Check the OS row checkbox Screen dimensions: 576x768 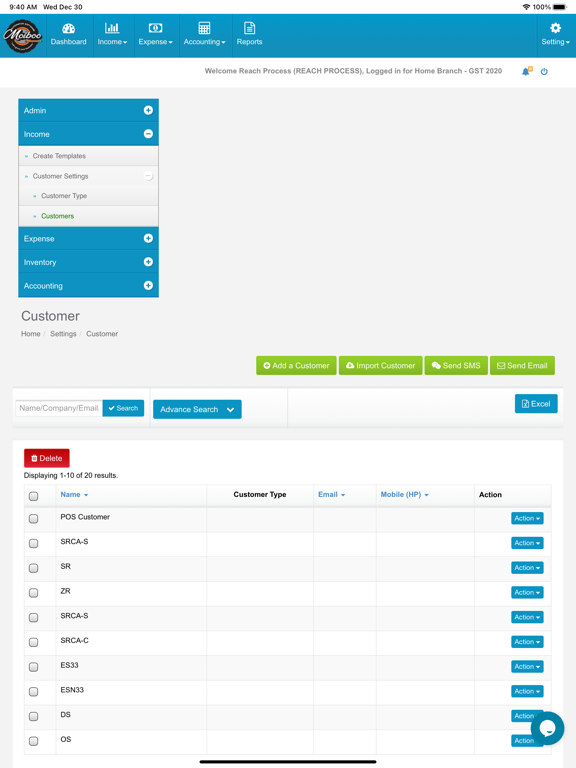pyautogui.click(x=33, y=741)
